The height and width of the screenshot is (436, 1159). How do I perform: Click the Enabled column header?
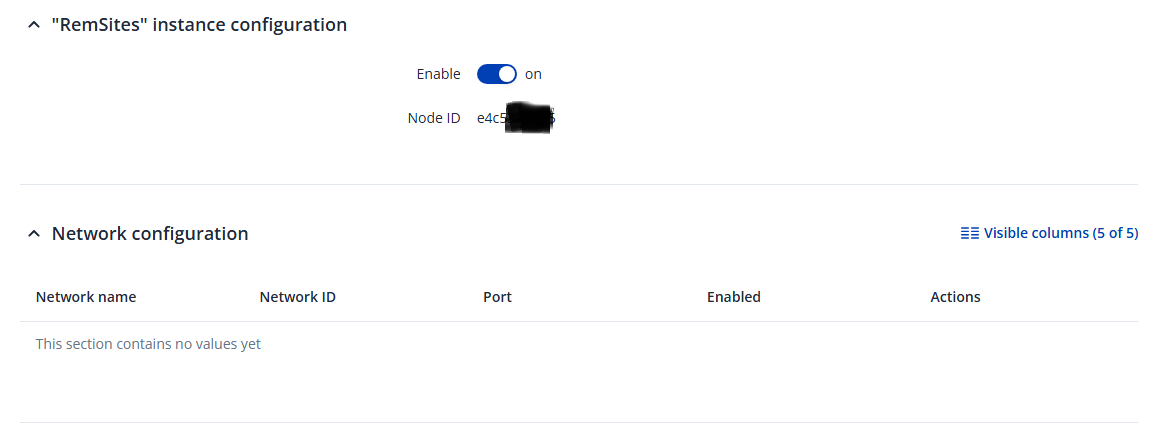click(x=733, y=297)
